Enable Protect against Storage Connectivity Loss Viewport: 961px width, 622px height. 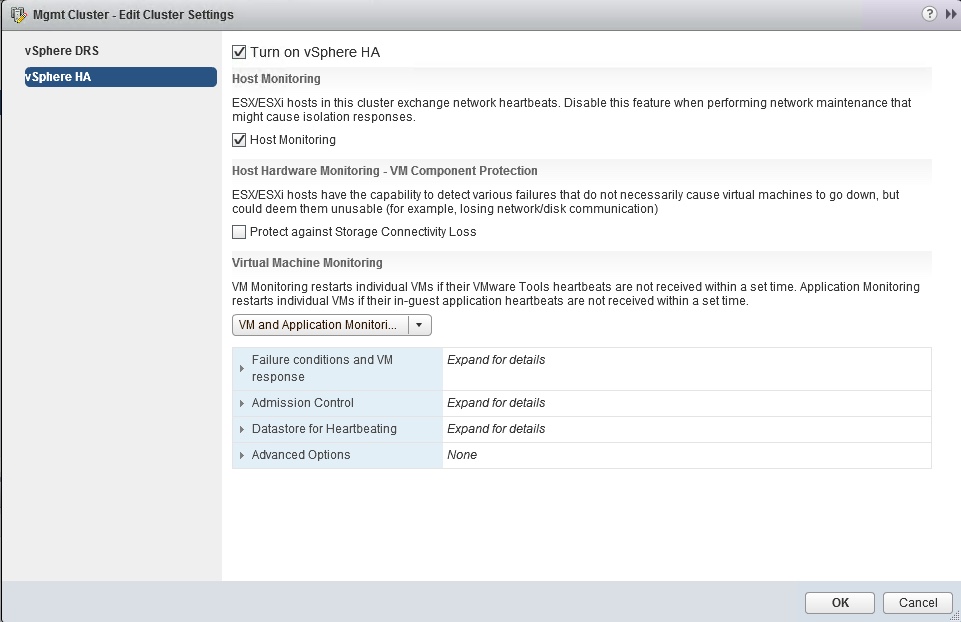point(239,232)
